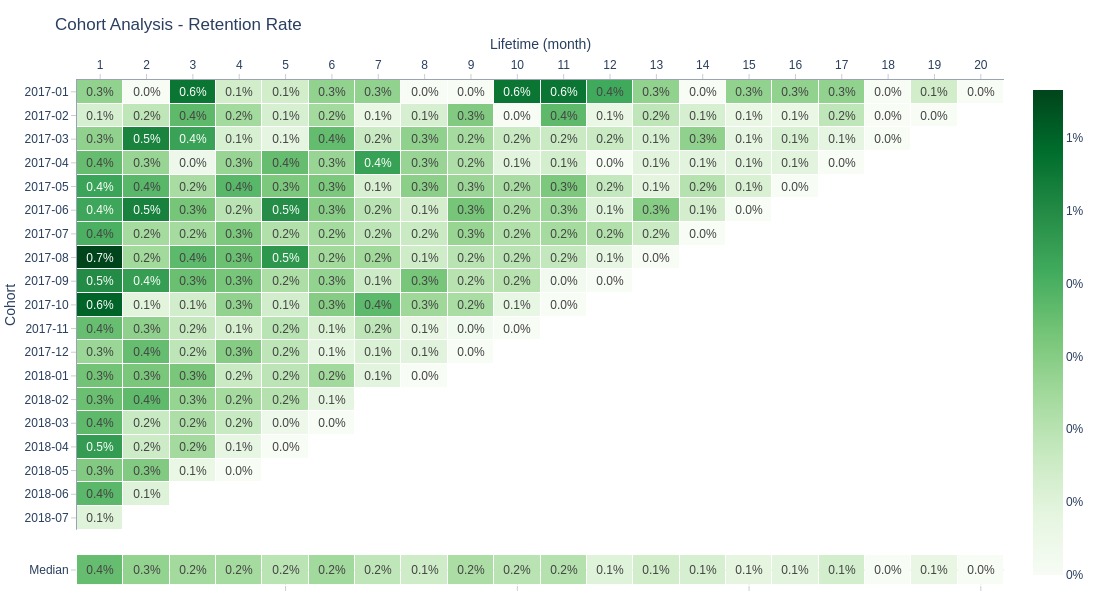Viewport: 1100px width, 600px height.
Task: Click the 0.6% cell in 2017-10 month 1
Action: (100, 305)
